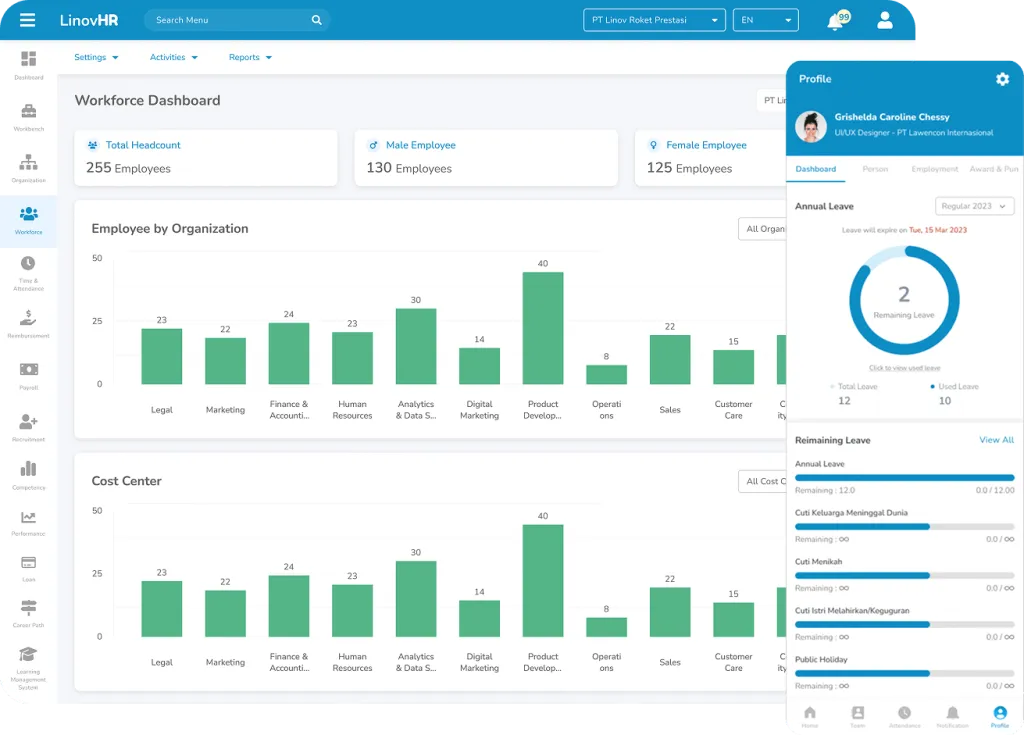Open Time & Attendance from the sidebar
The width and height of the screenshot is (1024, 735).
pyautogui.click(x=28, y=270)
